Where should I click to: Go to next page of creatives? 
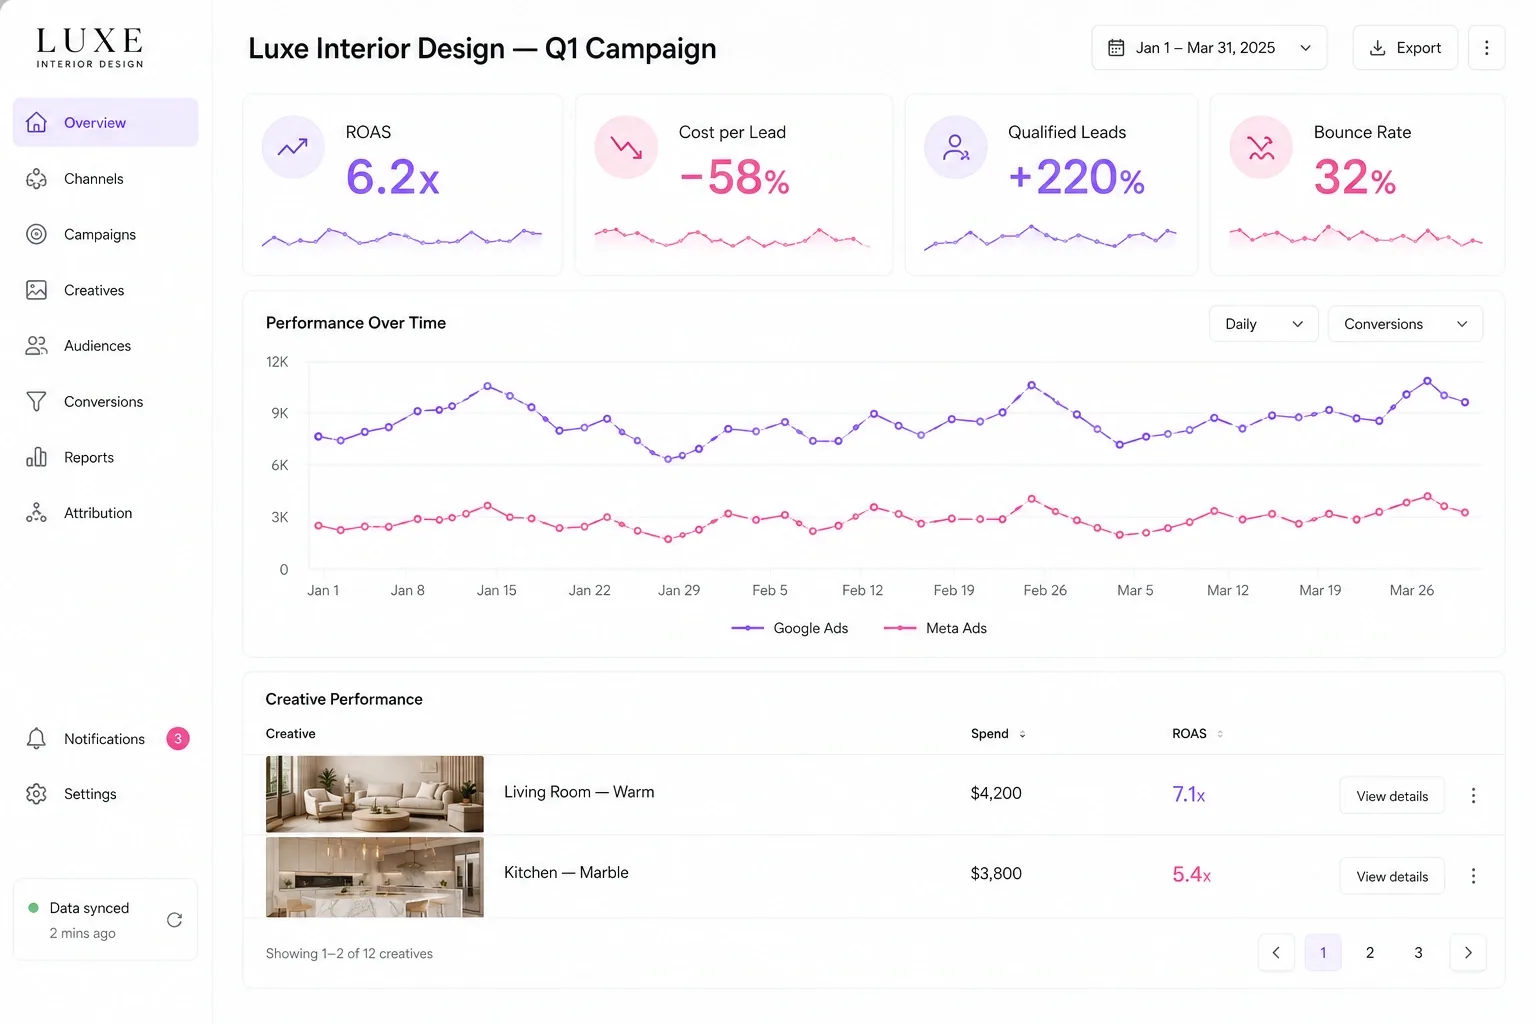pyautogui.click(x=1468, y=952)
